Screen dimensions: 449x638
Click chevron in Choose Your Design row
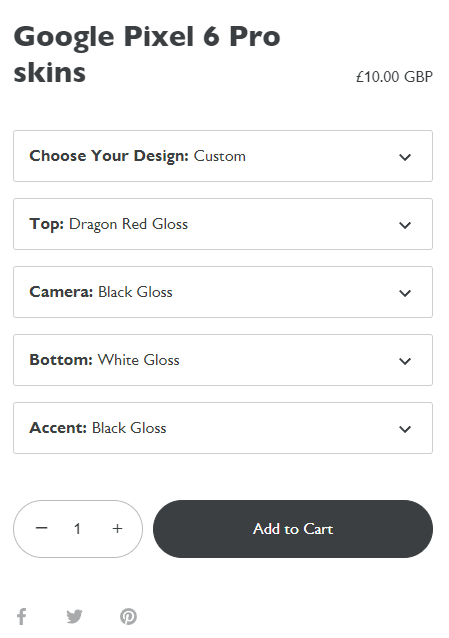405,157
